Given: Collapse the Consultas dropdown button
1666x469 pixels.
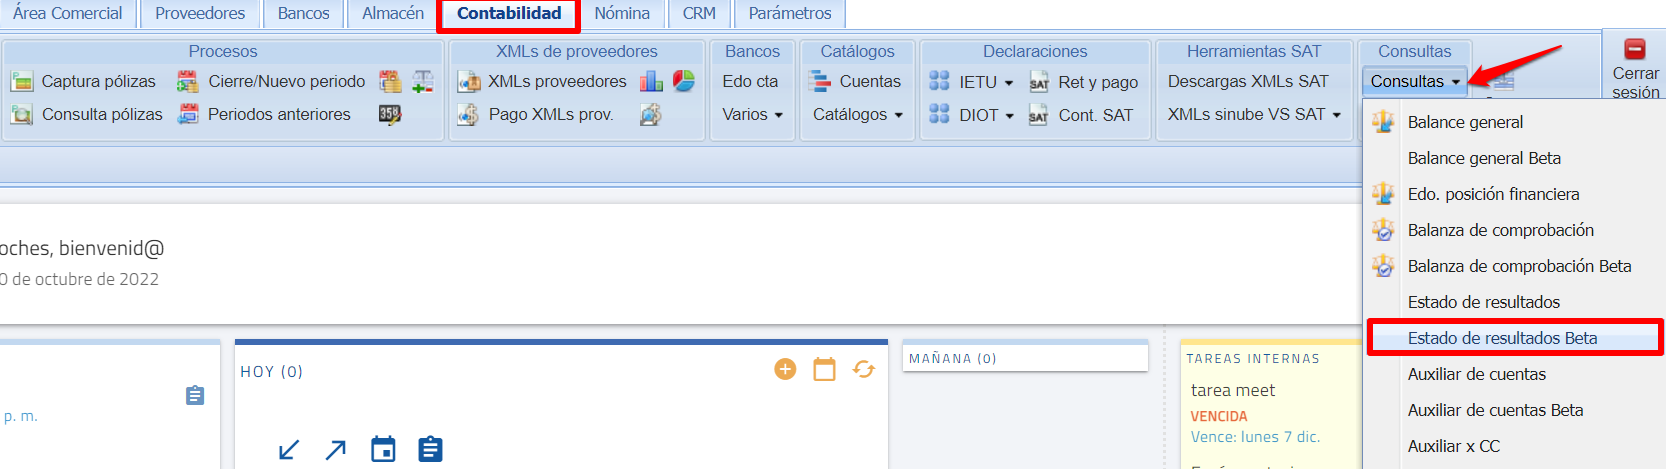Looking at the screenshot, I should click(x=1415, y=81).
